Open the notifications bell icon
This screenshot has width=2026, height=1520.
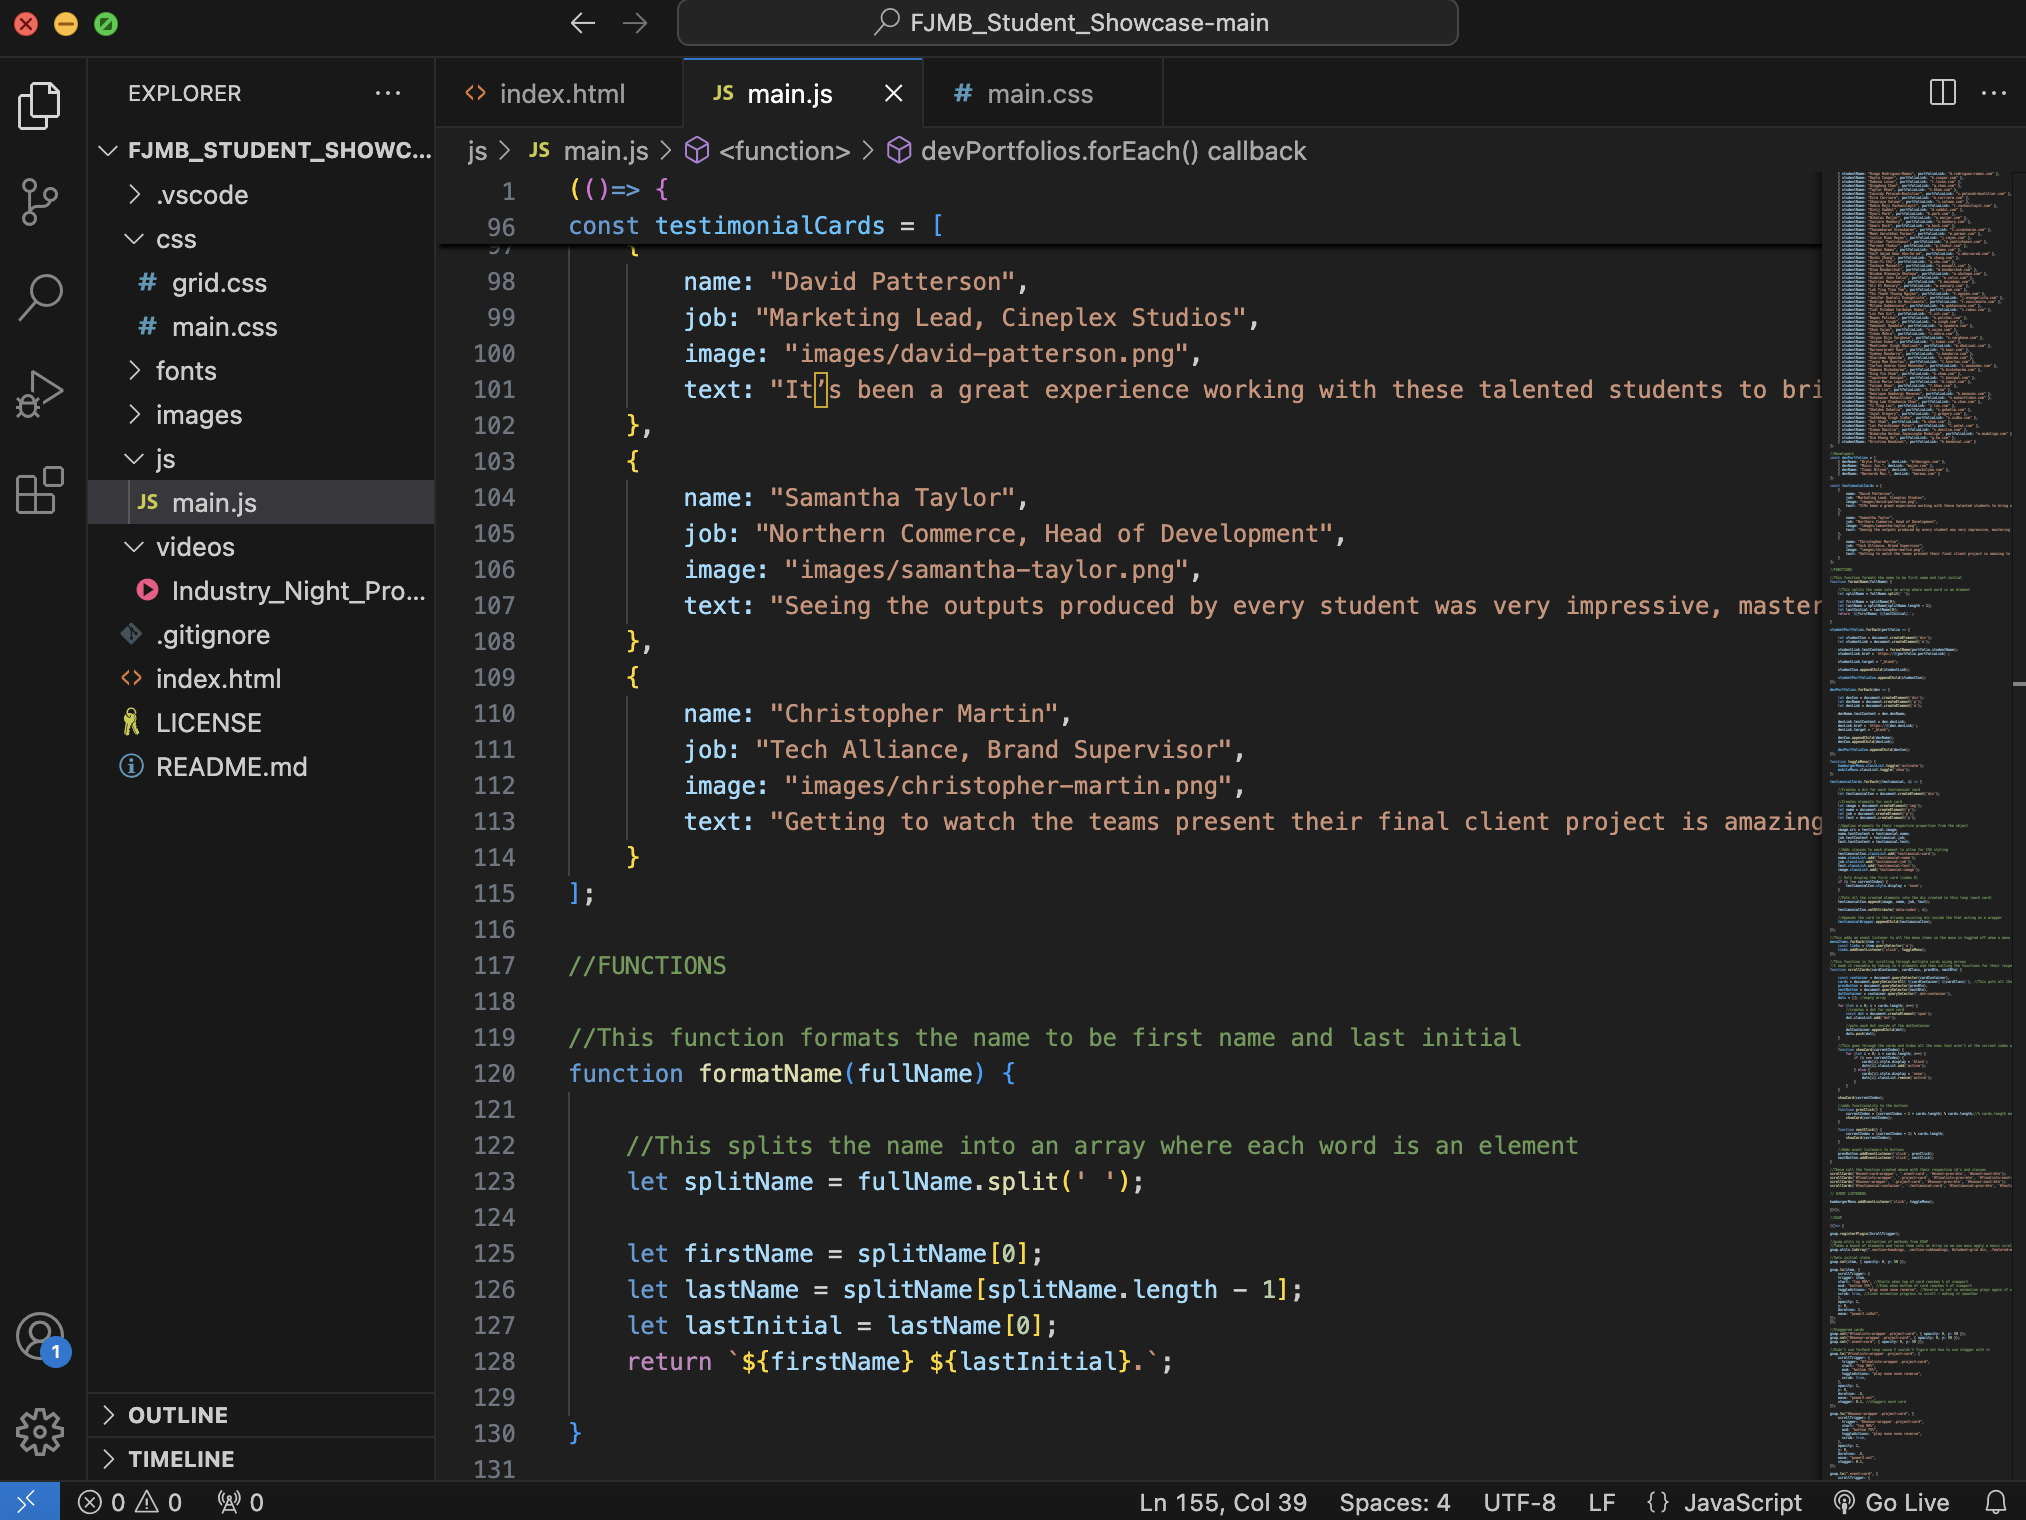coord(1995,1502)
